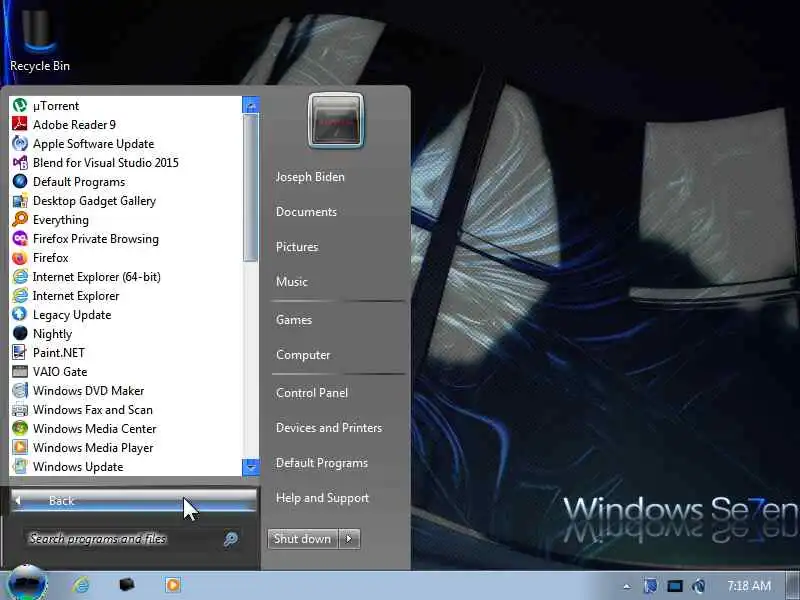Launch the Nightly browser icon
The width and height of the screenshot is (800, 600).
tap(20, 334)
